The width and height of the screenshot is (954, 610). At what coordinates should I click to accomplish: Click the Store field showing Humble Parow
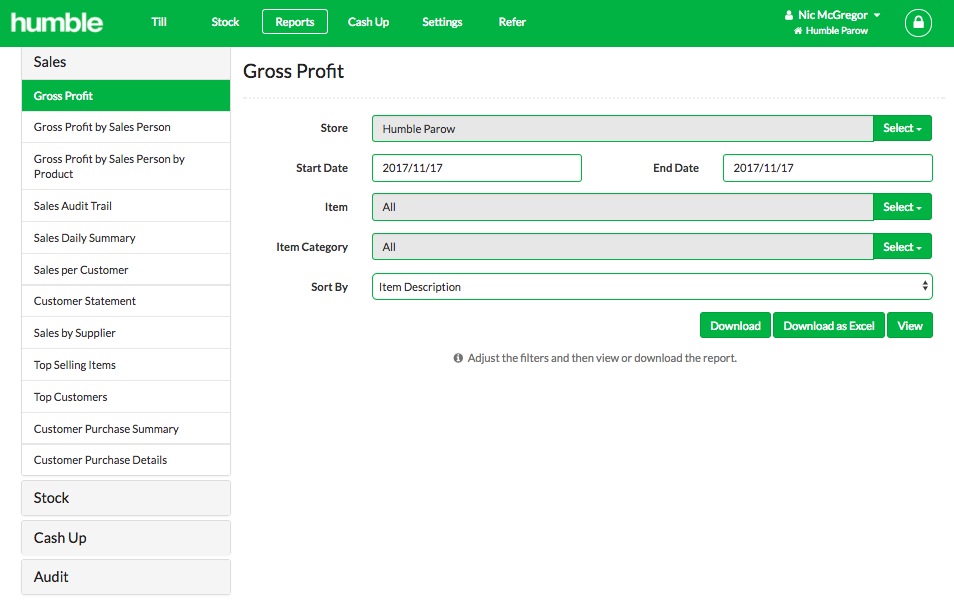click(x=622, y=128)
